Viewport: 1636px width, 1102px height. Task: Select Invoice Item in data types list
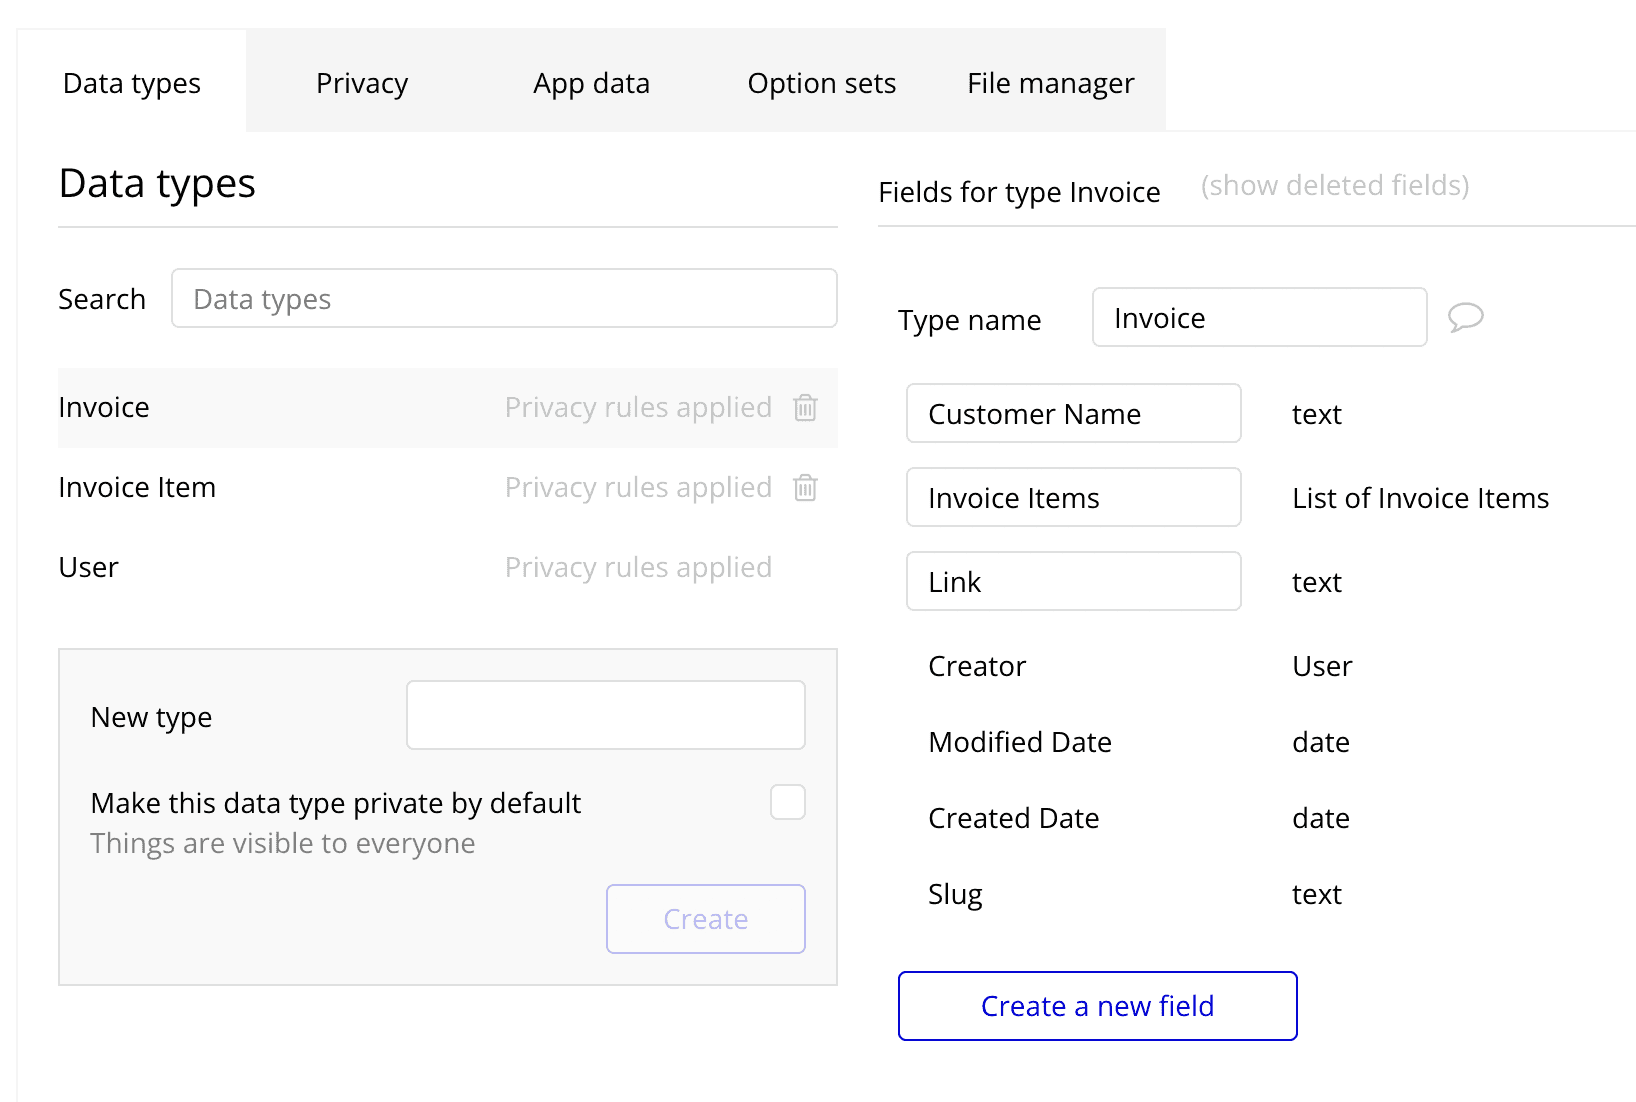point(137,488)
